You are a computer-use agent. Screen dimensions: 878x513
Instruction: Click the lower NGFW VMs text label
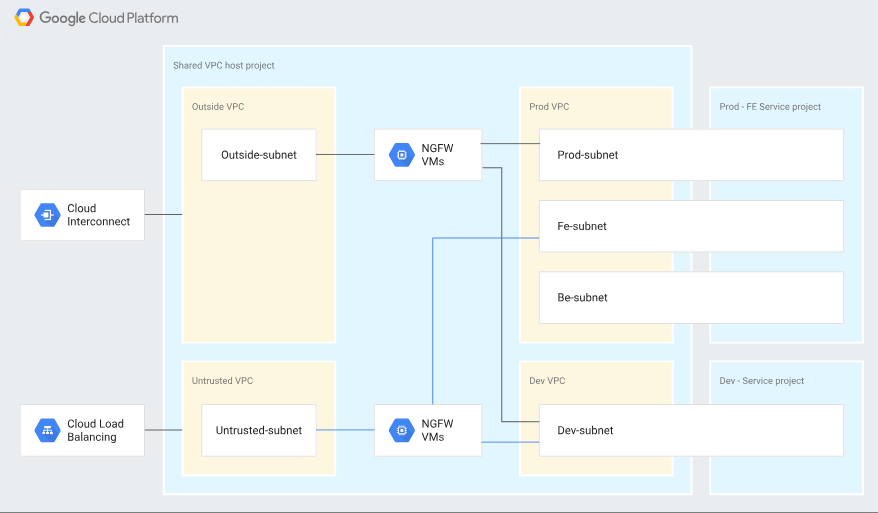(x=437, y=430)
